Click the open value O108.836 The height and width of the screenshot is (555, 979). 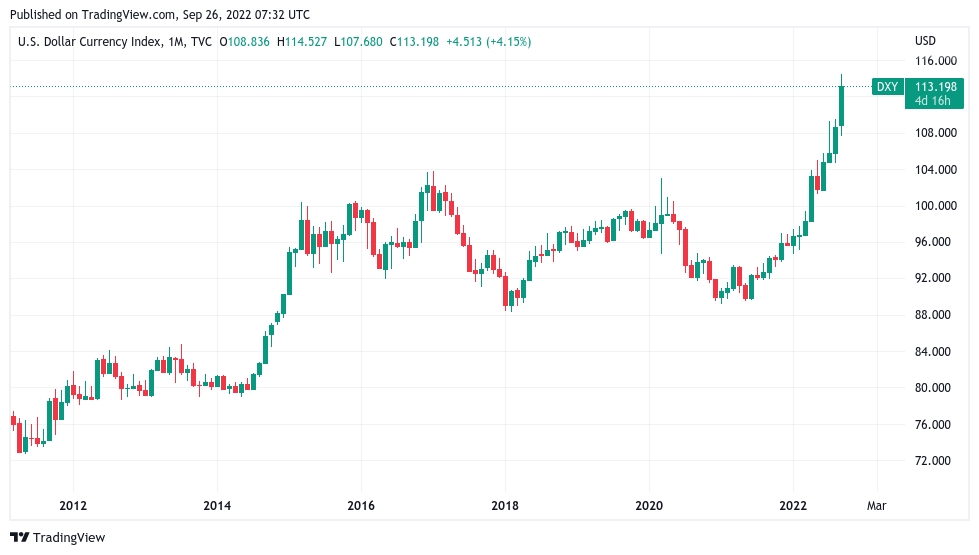(x=244, y=42)
